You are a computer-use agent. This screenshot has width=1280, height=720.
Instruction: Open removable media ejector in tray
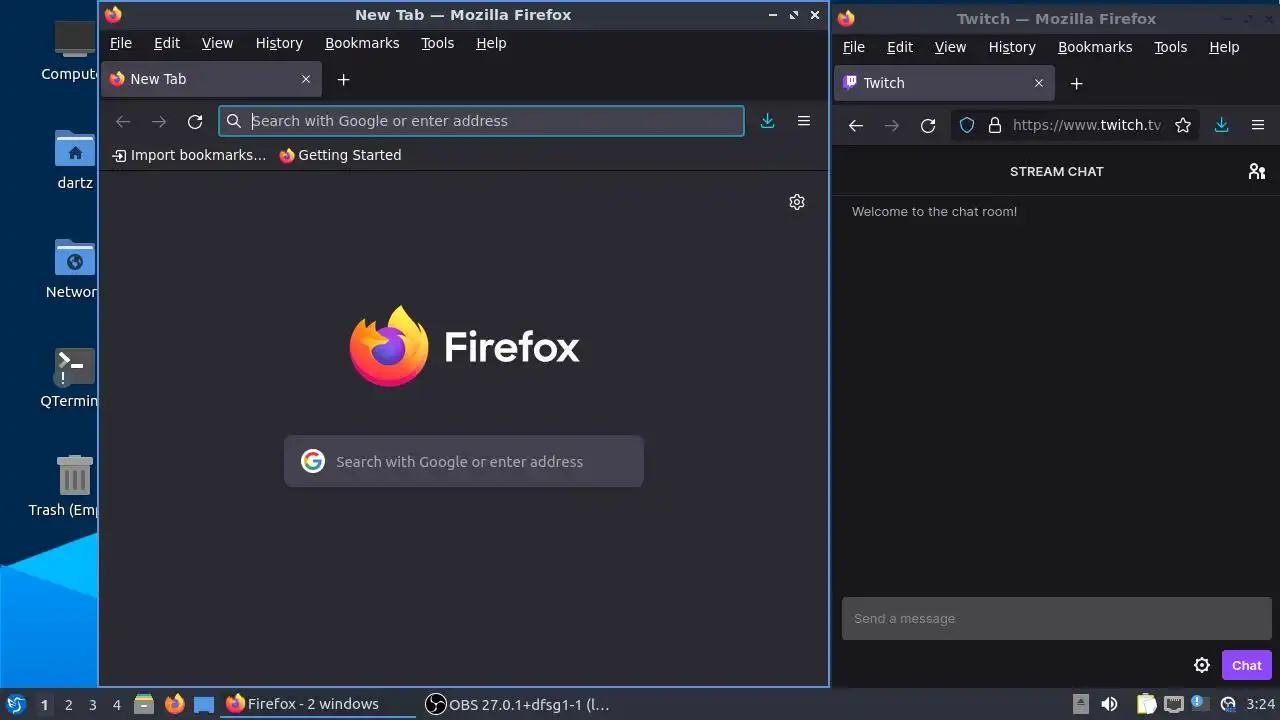[1081, 704]
